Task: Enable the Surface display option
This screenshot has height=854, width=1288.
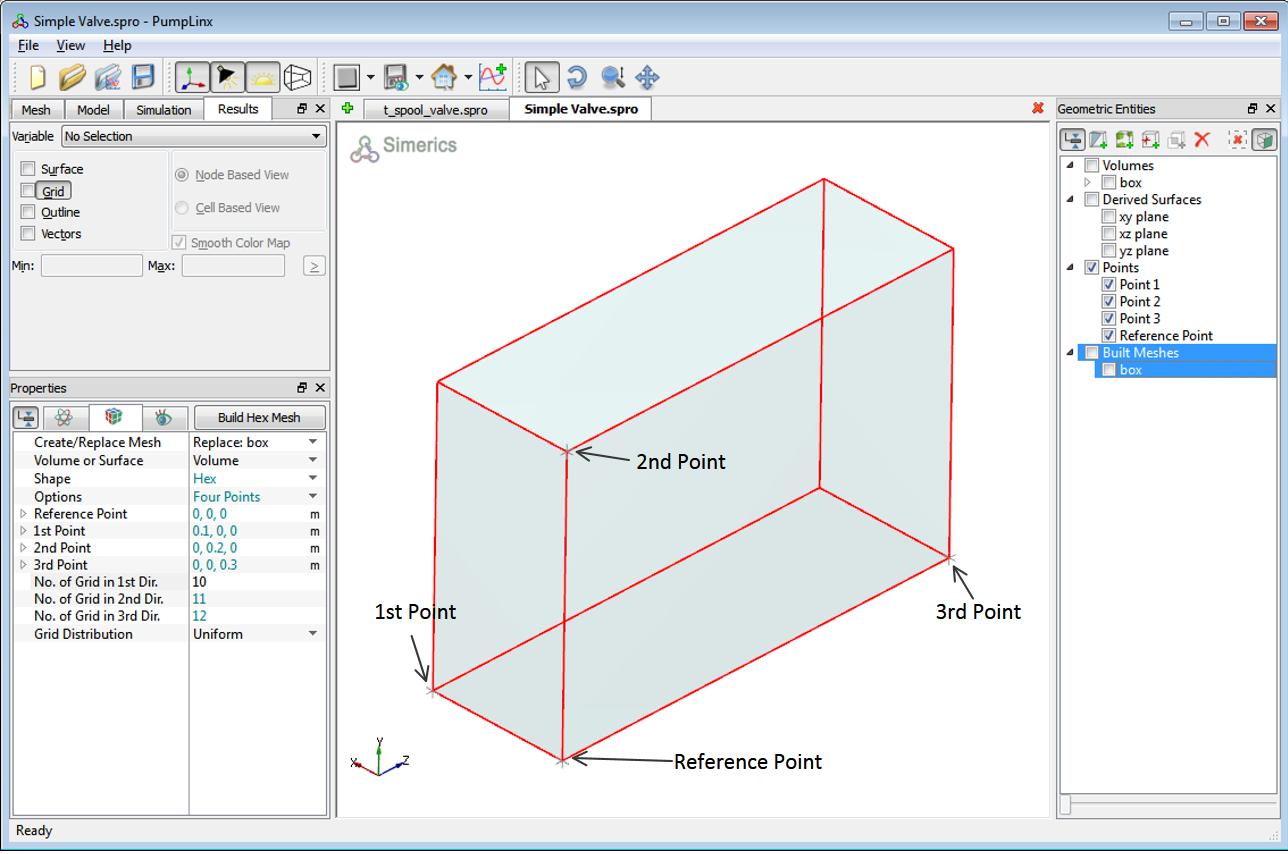Action: 27,169
